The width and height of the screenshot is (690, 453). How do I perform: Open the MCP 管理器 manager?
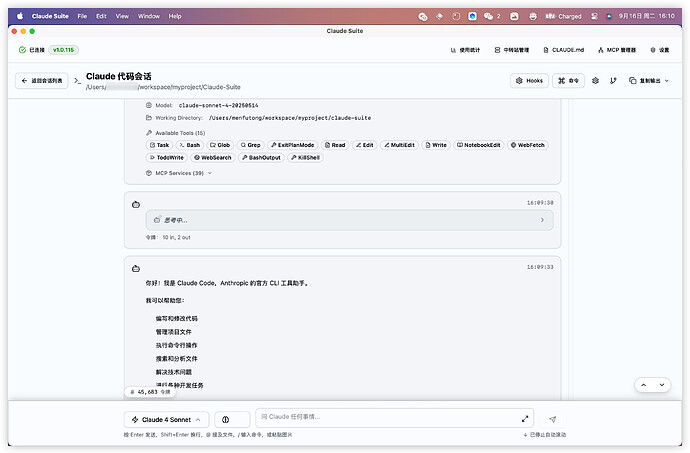point(617,50)
